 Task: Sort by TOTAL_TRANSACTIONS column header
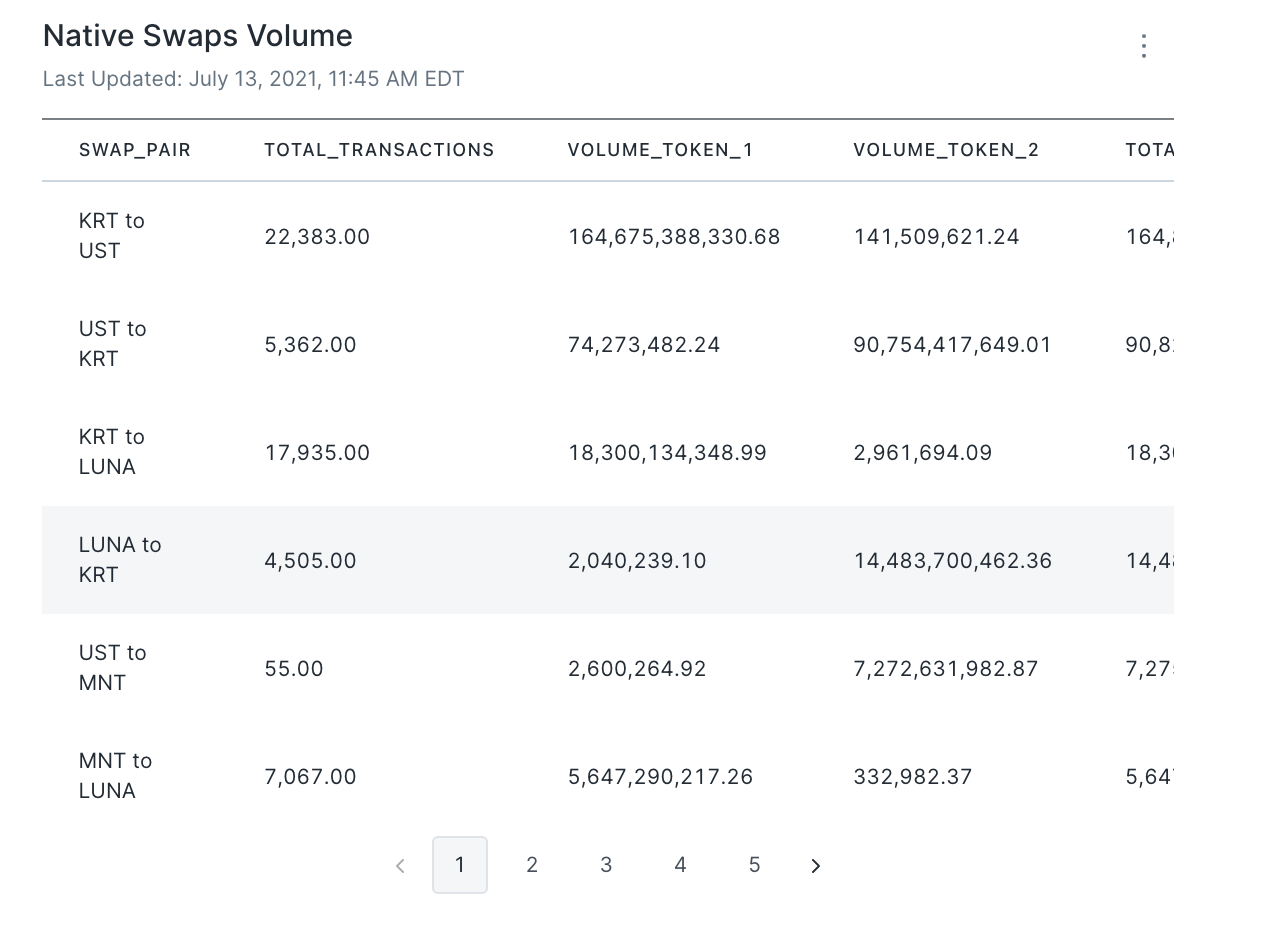379,150
